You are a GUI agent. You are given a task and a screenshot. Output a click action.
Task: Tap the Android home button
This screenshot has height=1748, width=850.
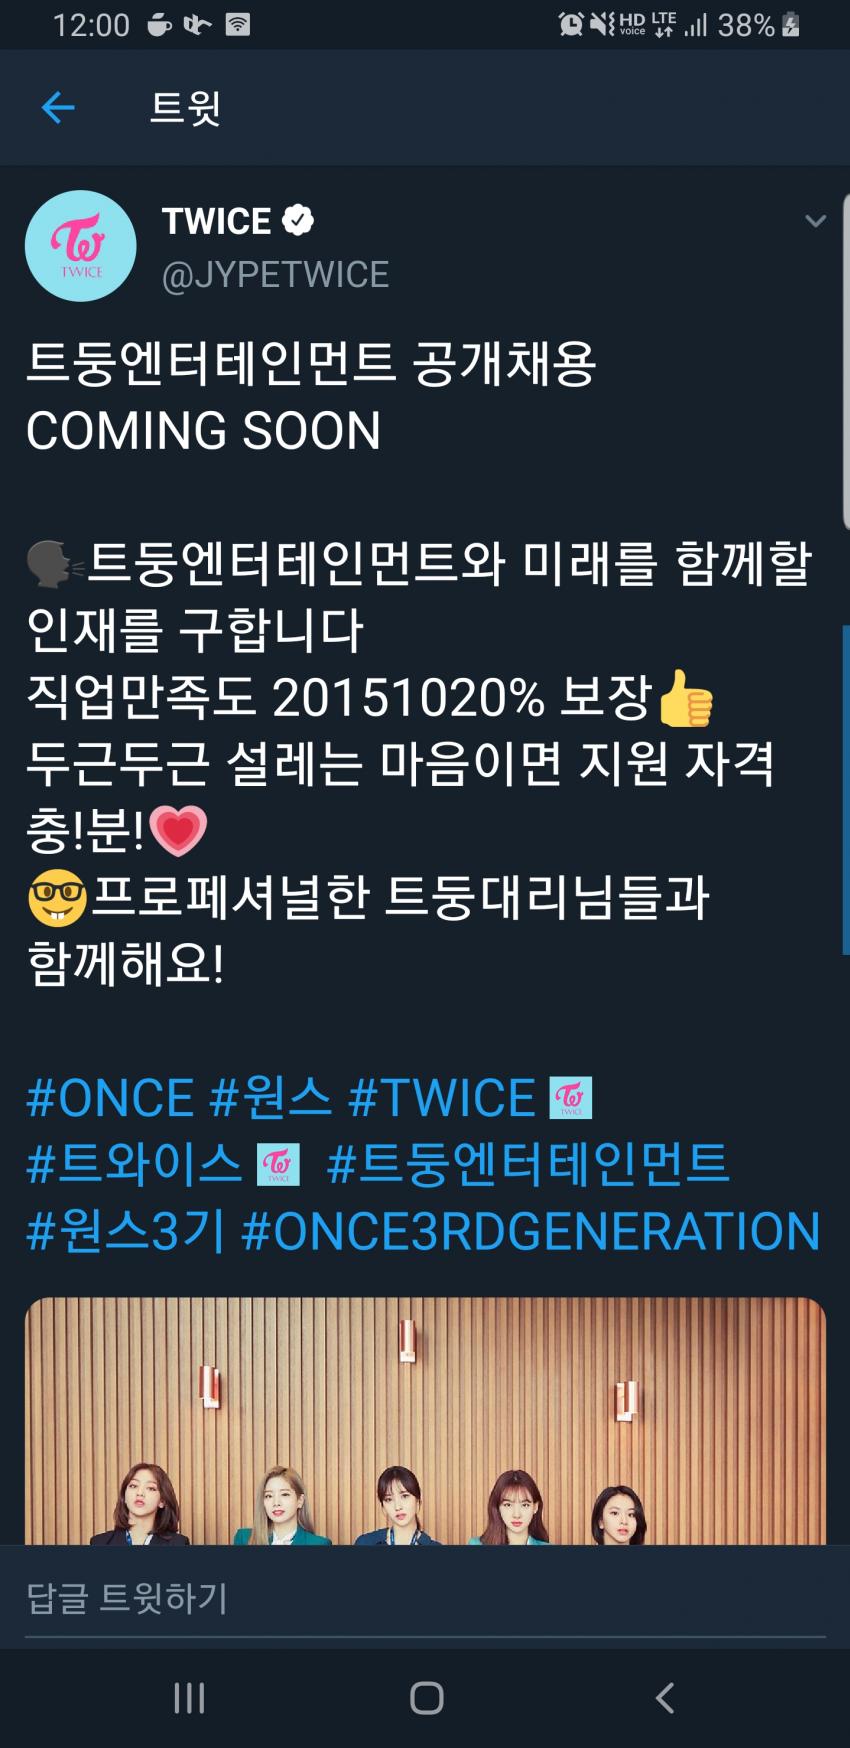426,1698
